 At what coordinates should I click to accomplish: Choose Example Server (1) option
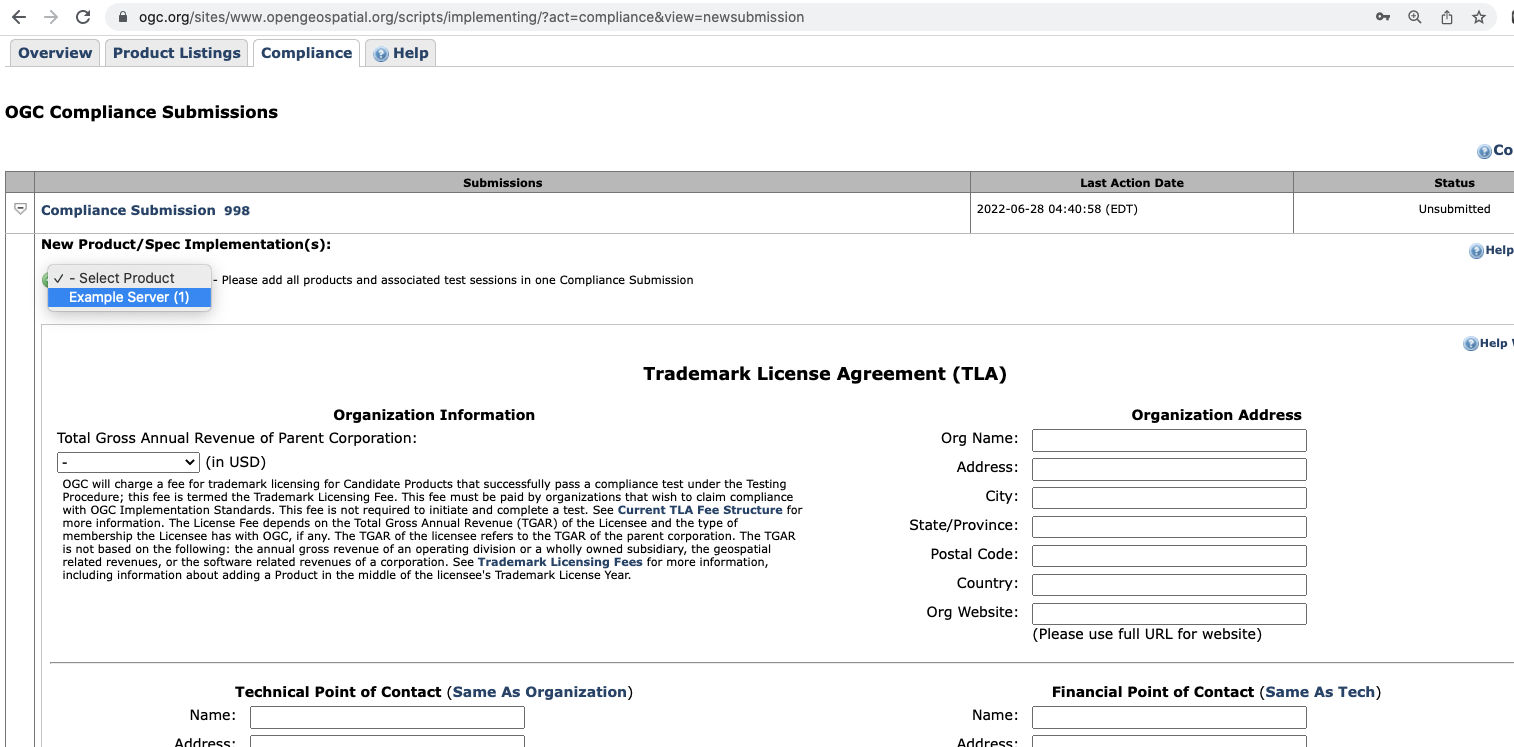click(x=129, y=297)
